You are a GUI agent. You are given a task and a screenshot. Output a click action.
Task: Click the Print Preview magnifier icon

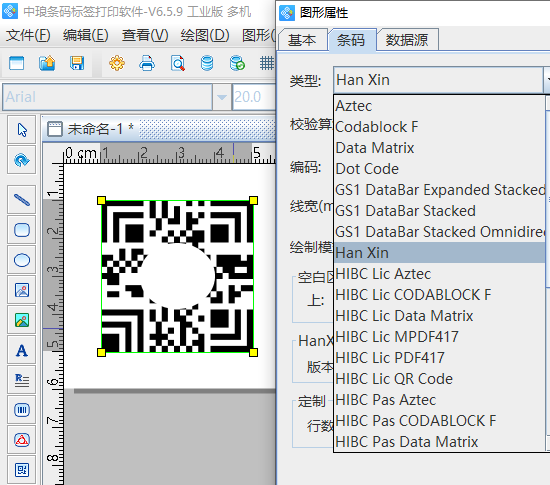[x=177, y=63]
